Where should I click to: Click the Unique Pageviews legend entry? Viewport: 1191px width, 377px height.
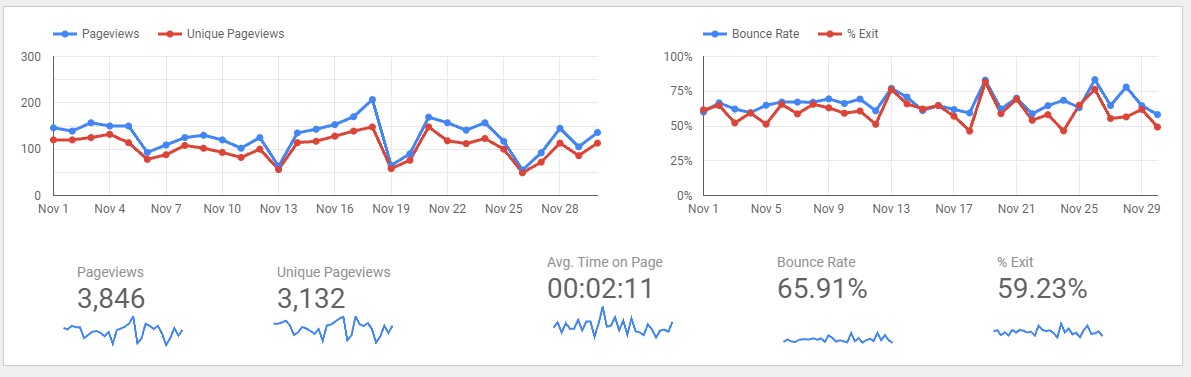point(221,34)
